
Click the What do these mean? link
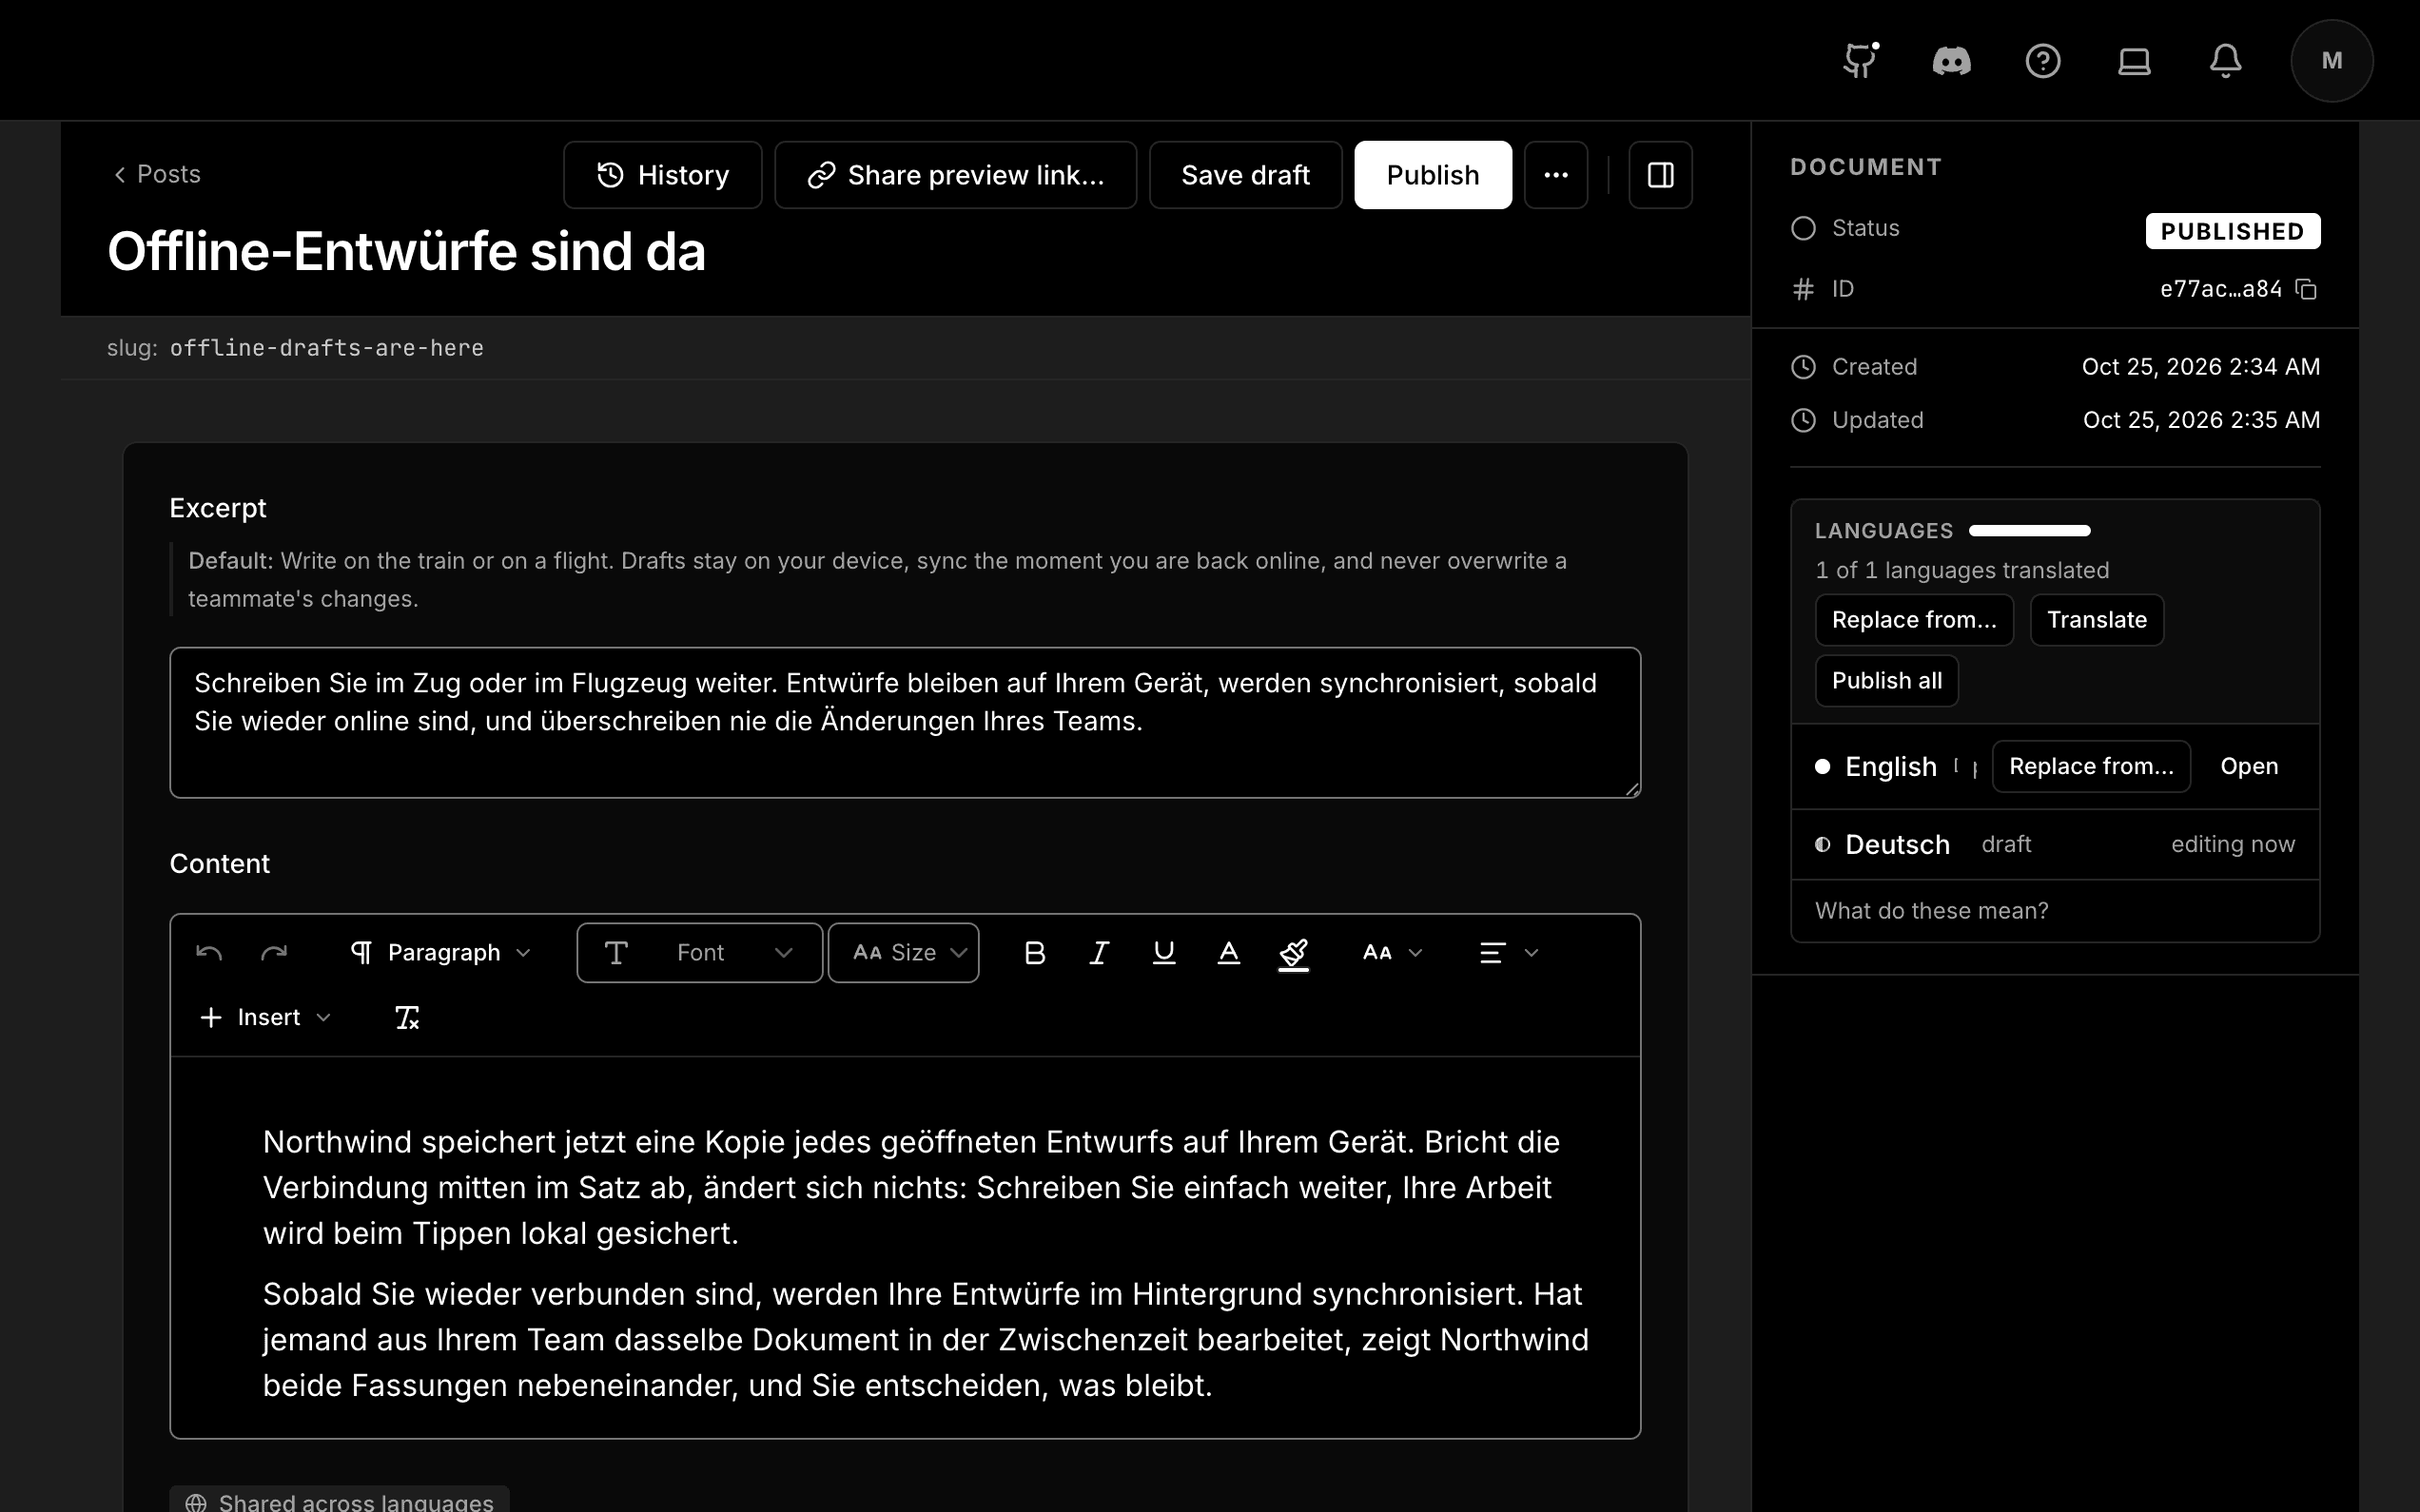[x=1931, y=911]
